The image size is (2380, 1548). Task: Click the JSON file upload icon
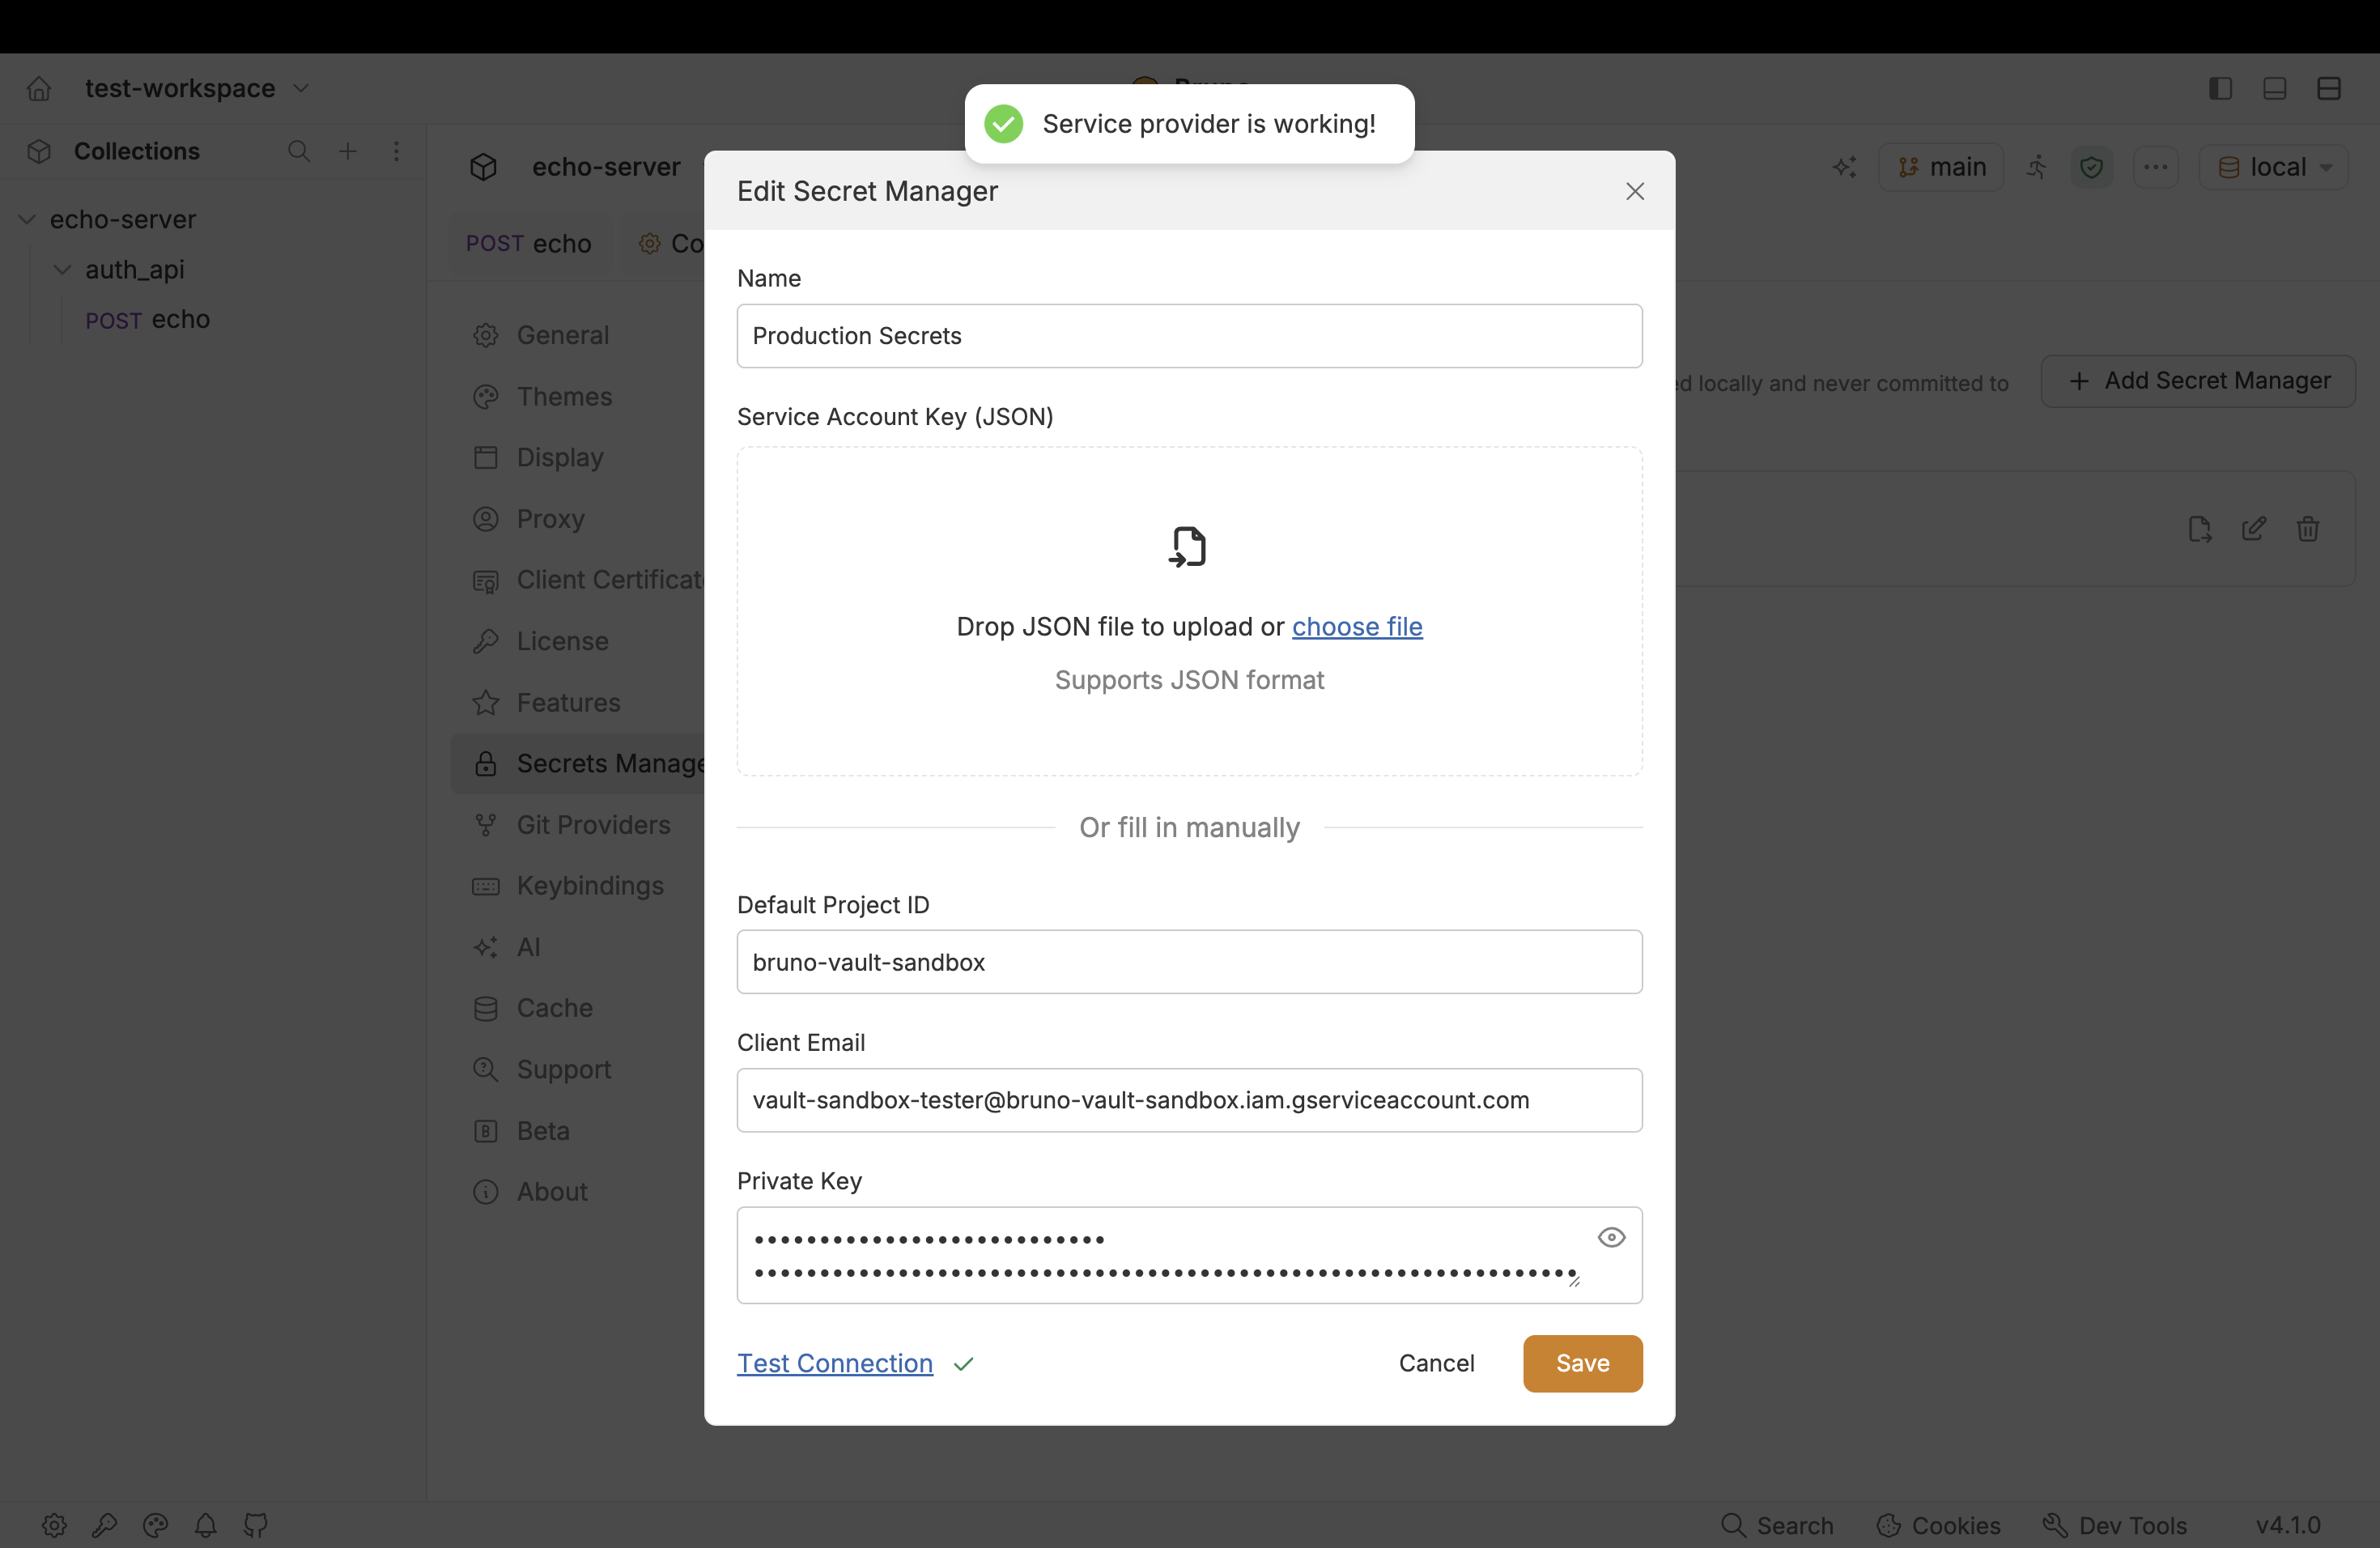click(x=1188, y=546)
